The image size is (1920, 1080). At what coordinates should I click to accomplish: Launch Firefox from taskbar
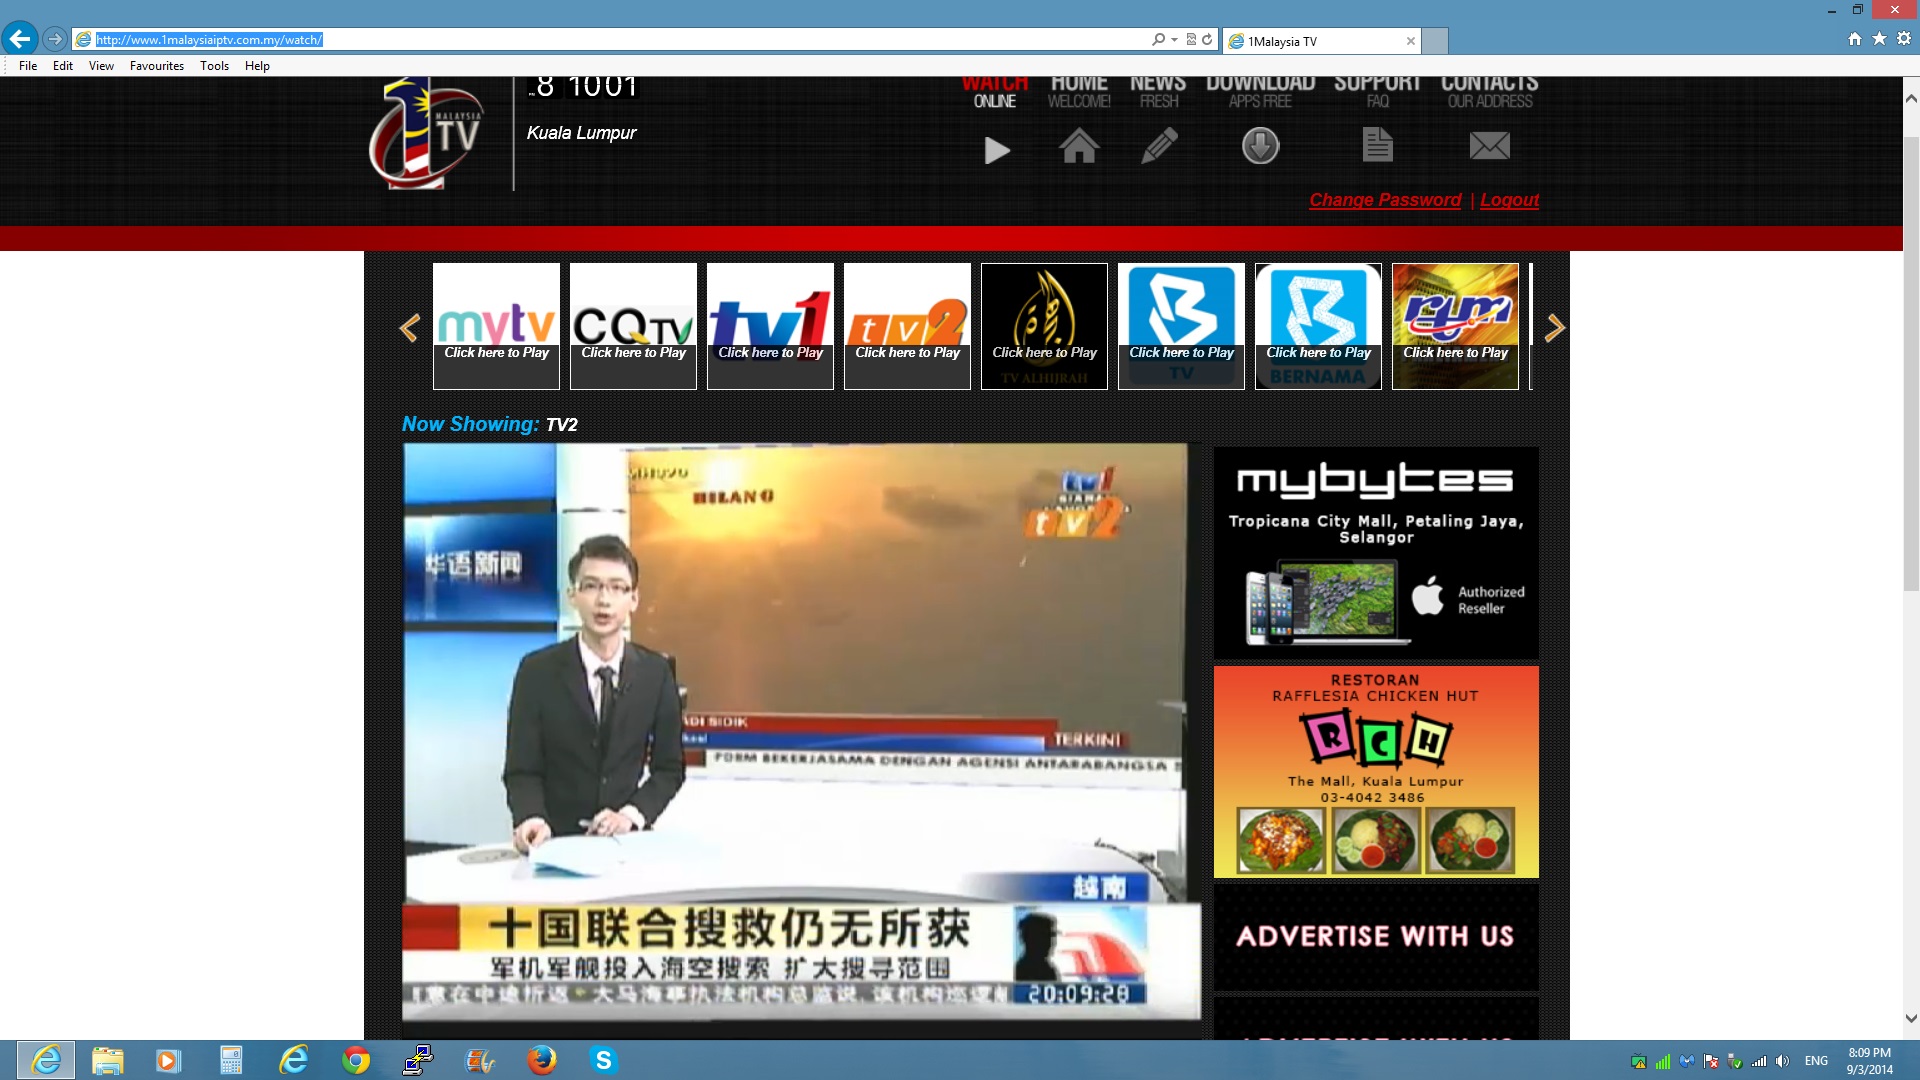coord(541,1060)
